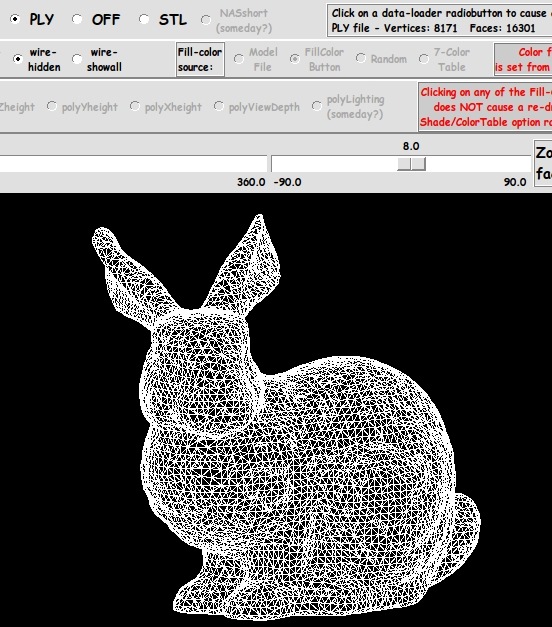
Task: Select the polyYheight shading option
Action: click(51, 106)
